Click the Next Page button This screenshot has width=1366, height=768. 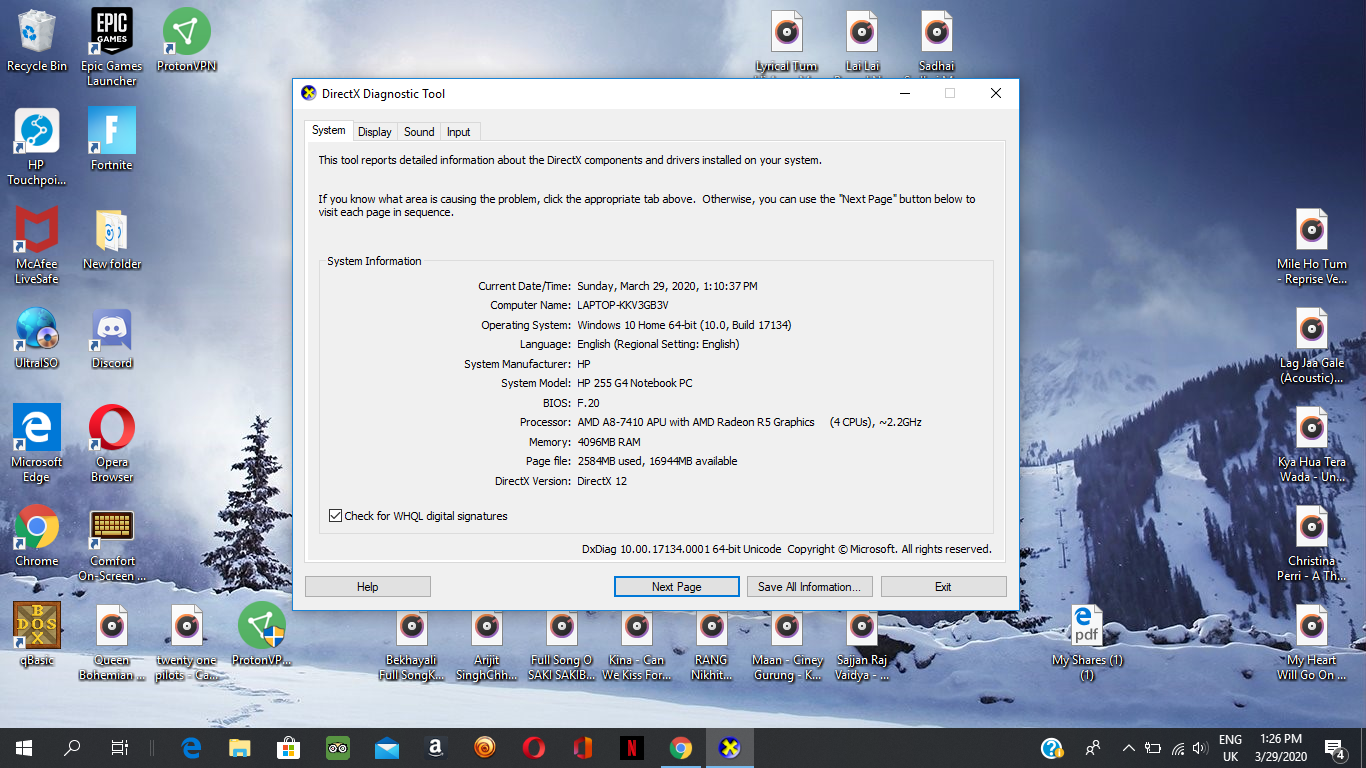(676, 586)
